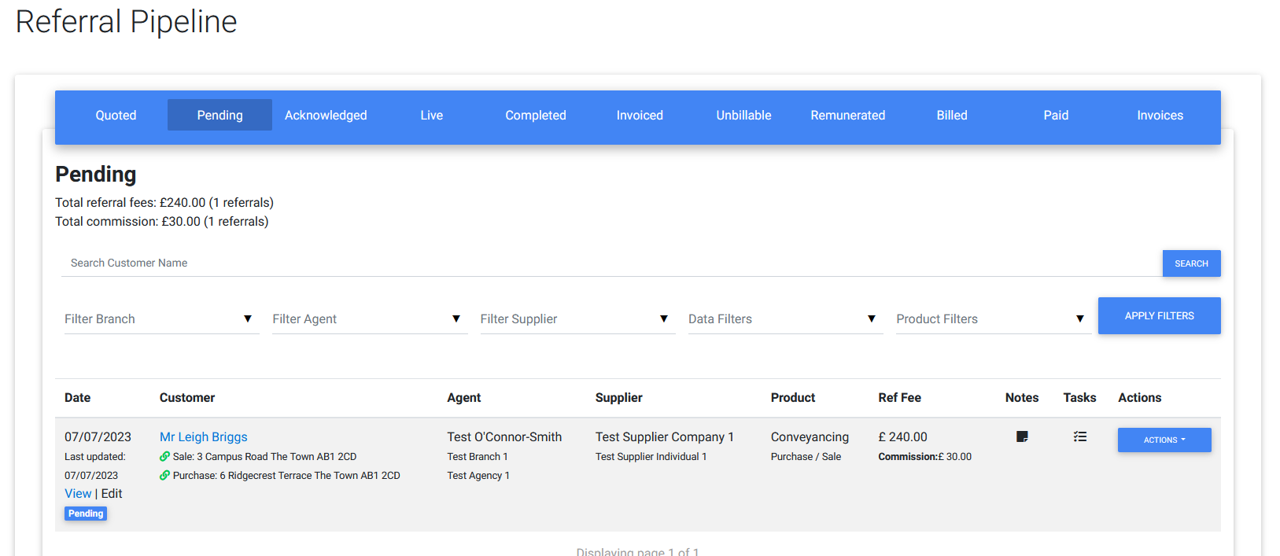Click the link icon beside Purchase address
Screen dimensions: 1280x556
(165, 476)
